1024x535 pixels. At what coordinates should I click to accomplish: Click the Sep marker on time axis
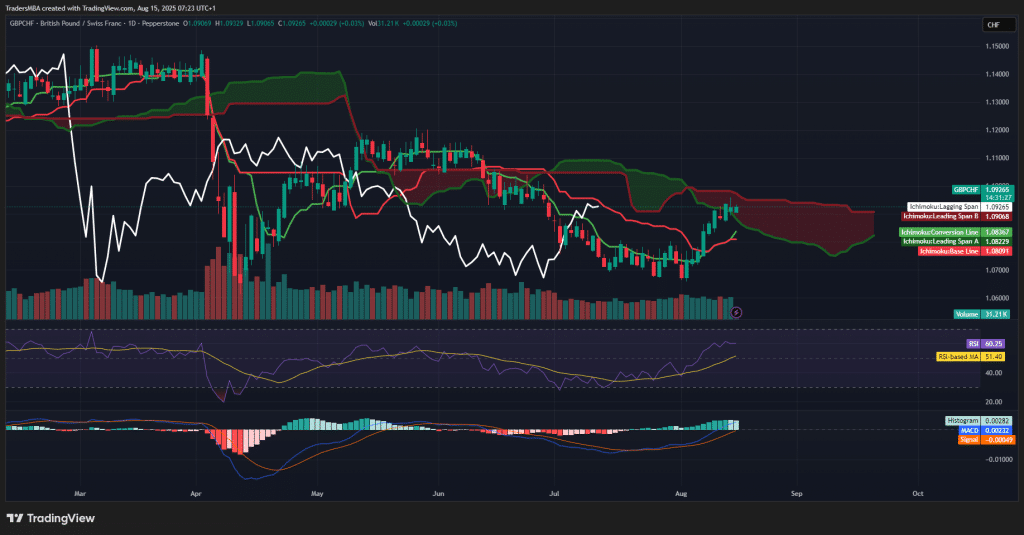coord(797,493)
